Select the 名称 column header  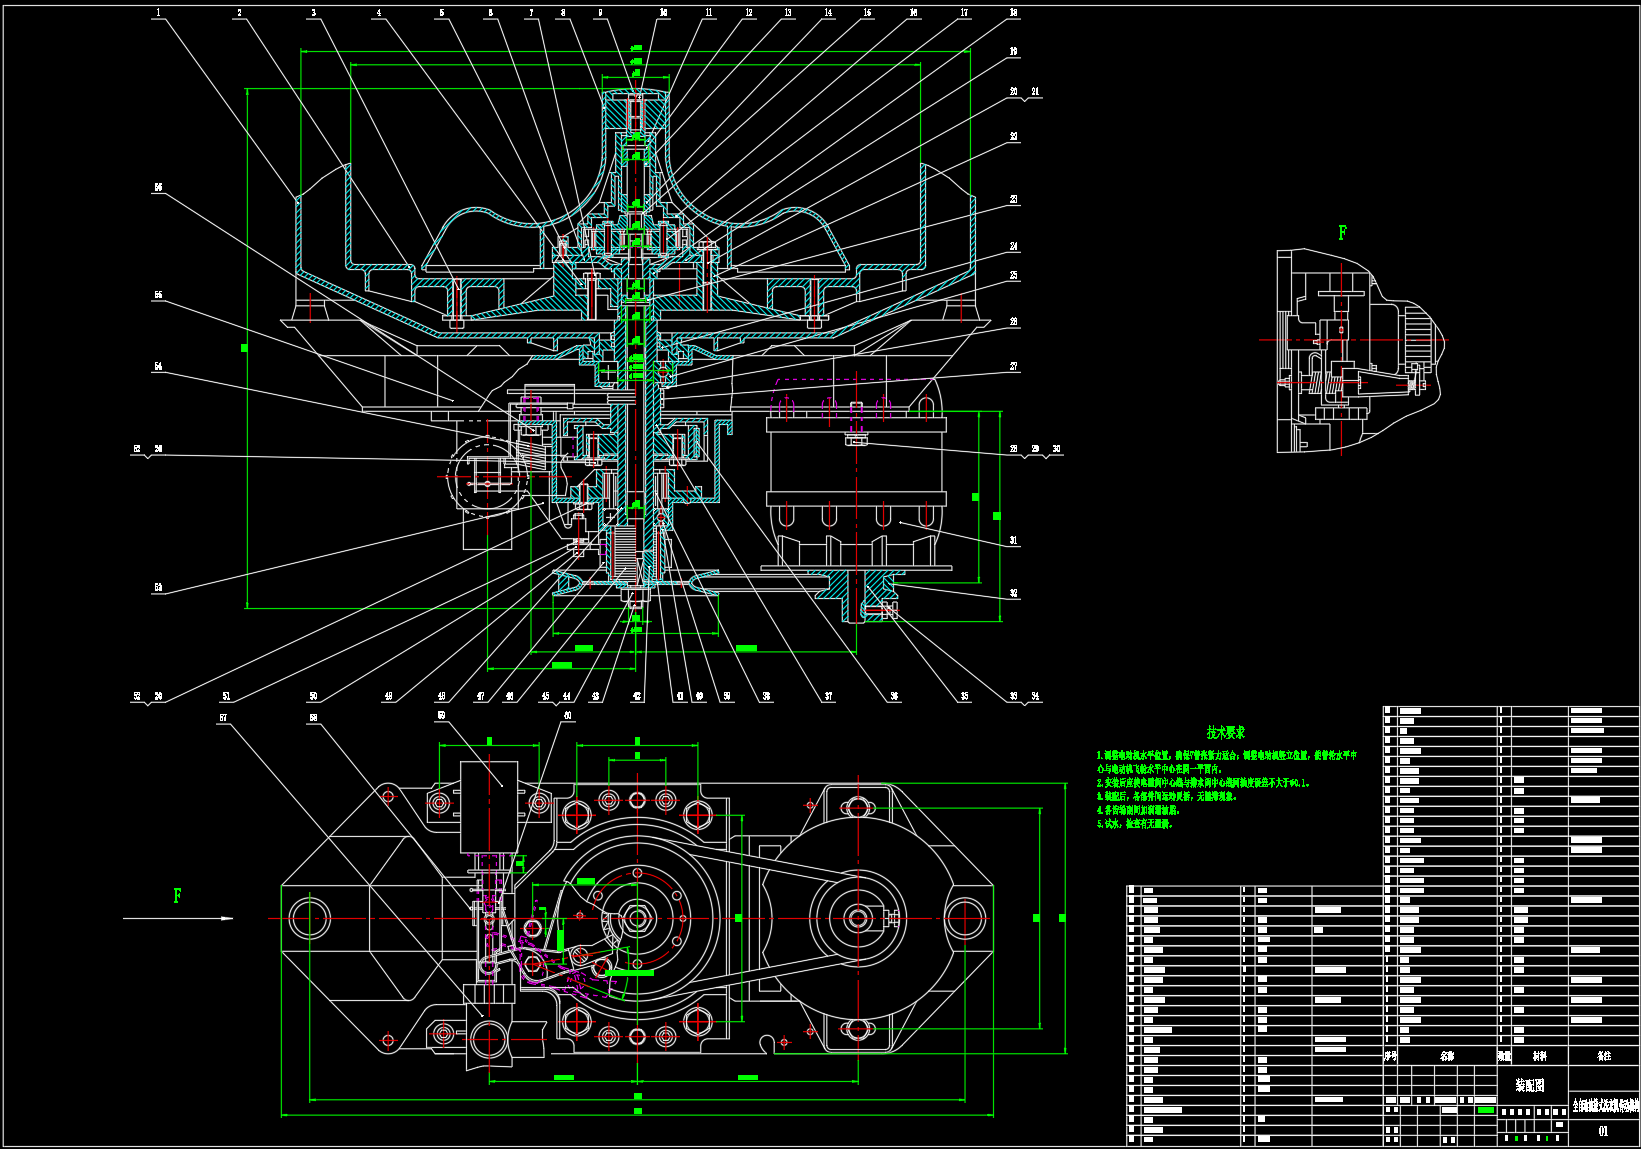point(1447,1056)
